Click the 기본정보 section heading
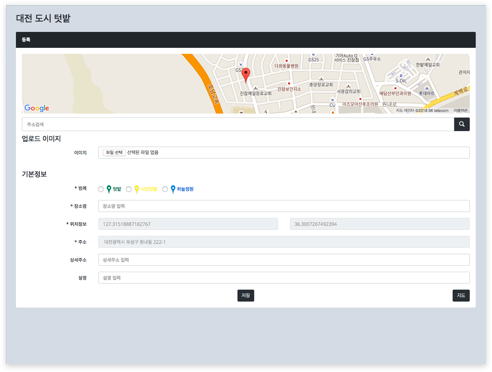492x372 pixels. point(34,174)
